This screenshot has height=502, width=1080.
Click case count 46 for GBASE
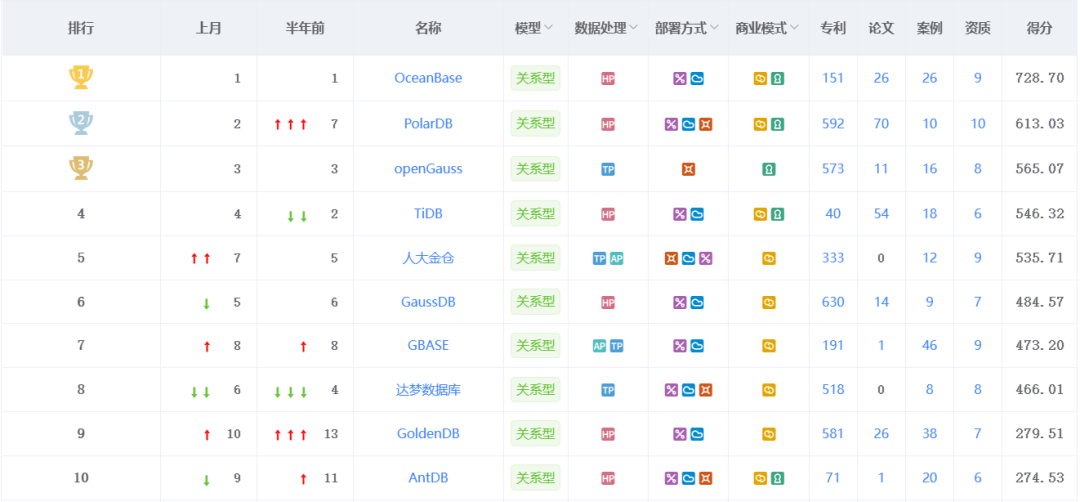click(929, 345)
